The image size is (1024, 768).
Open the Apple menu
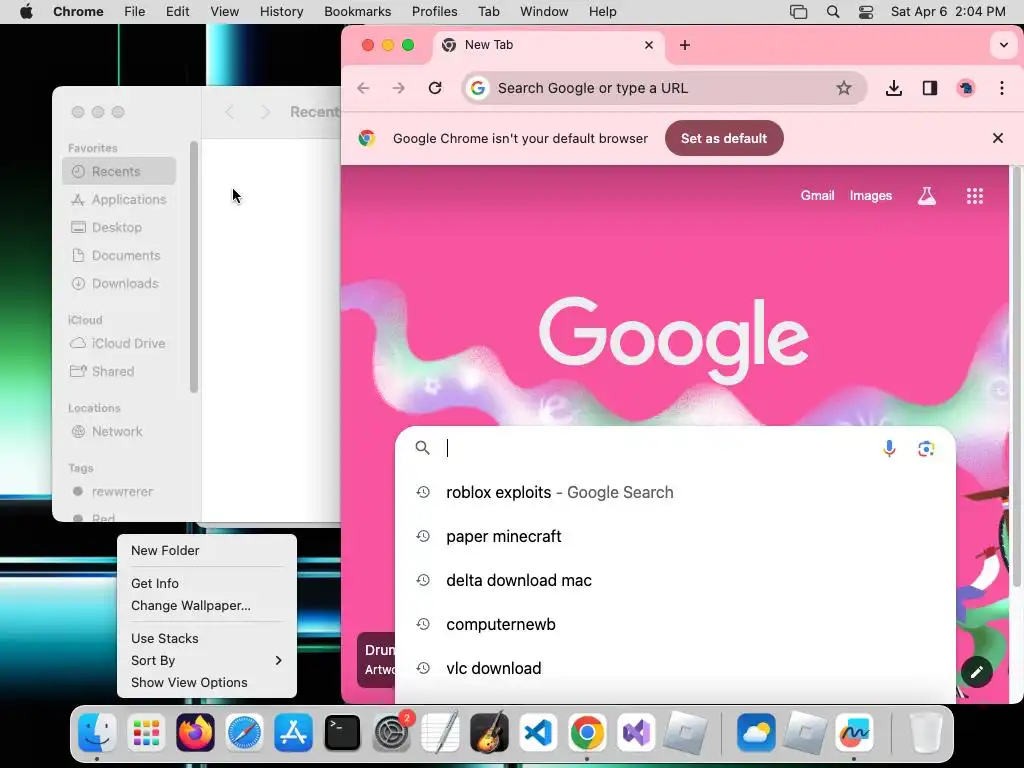click(x=26, y=12)
